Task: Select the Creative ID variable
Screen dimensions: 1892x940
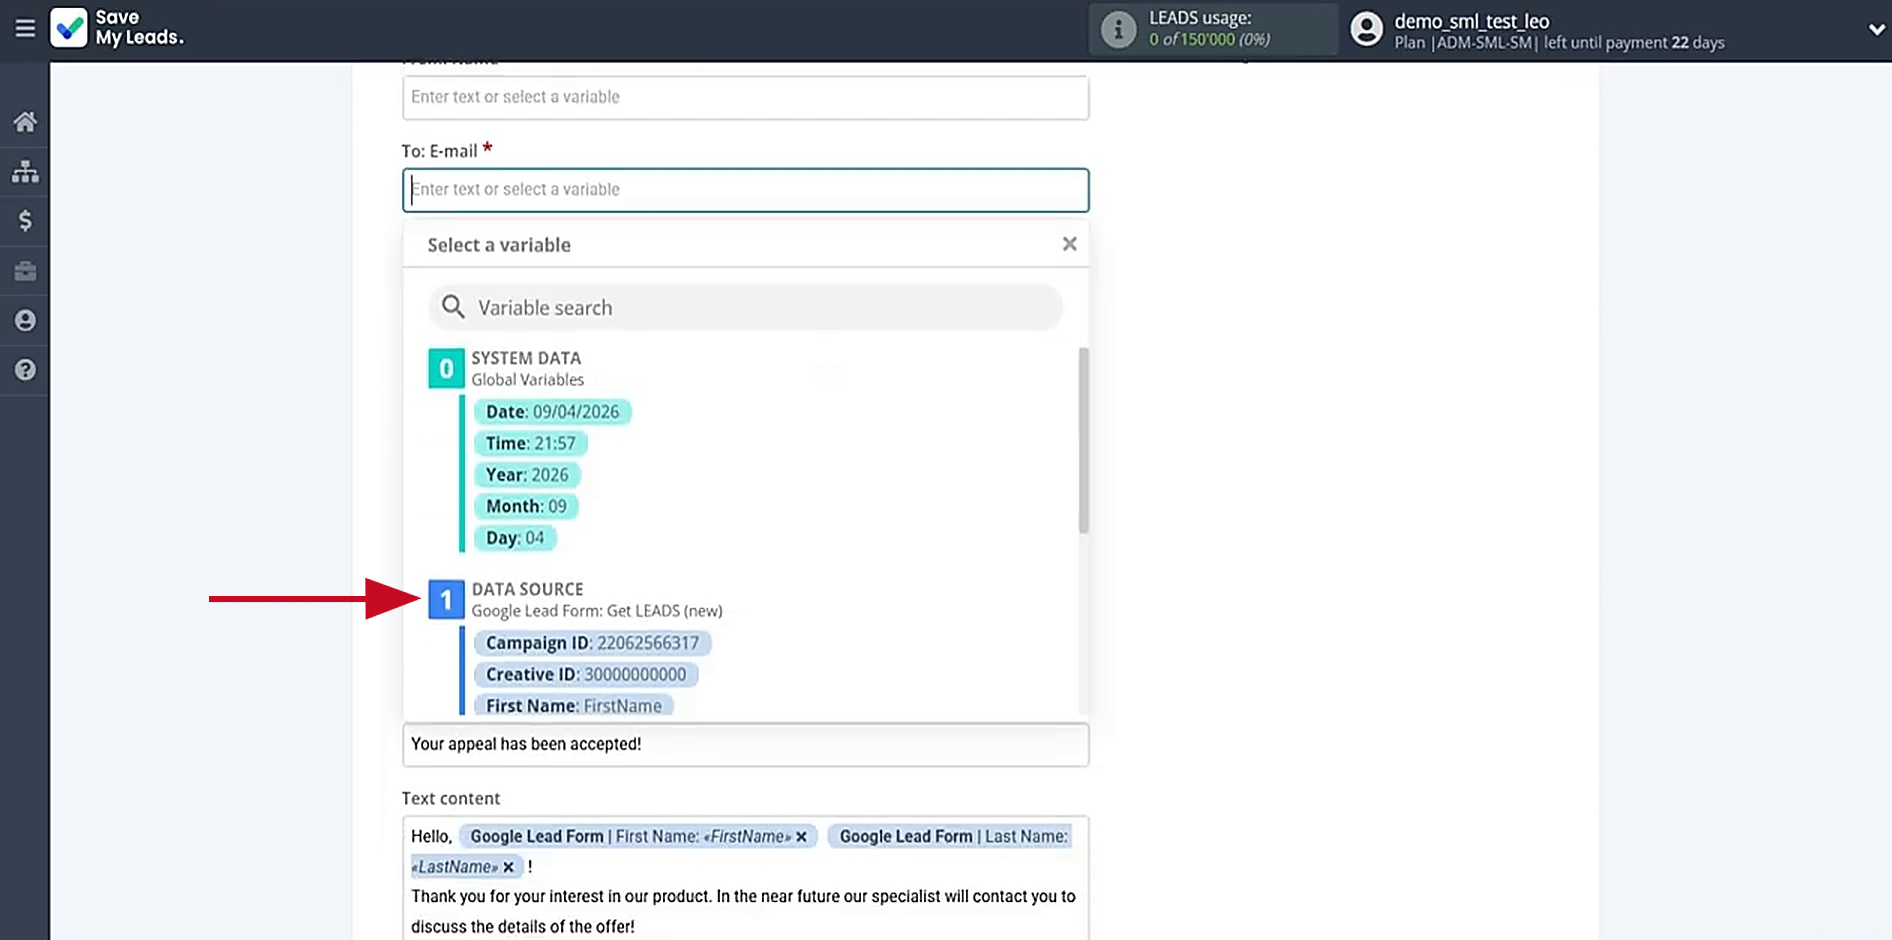Action: click(586, 674)
